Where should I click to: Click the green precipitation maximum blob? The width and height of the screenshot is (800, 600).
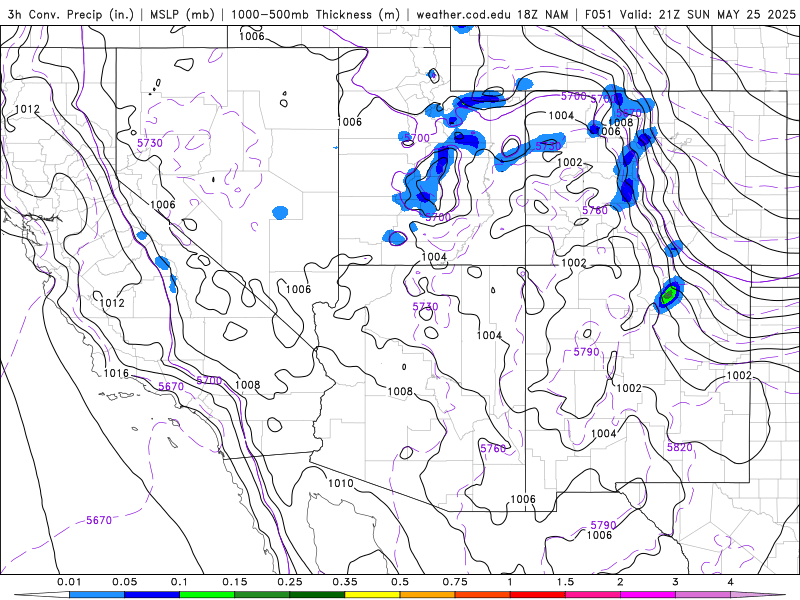pos(668,294)
